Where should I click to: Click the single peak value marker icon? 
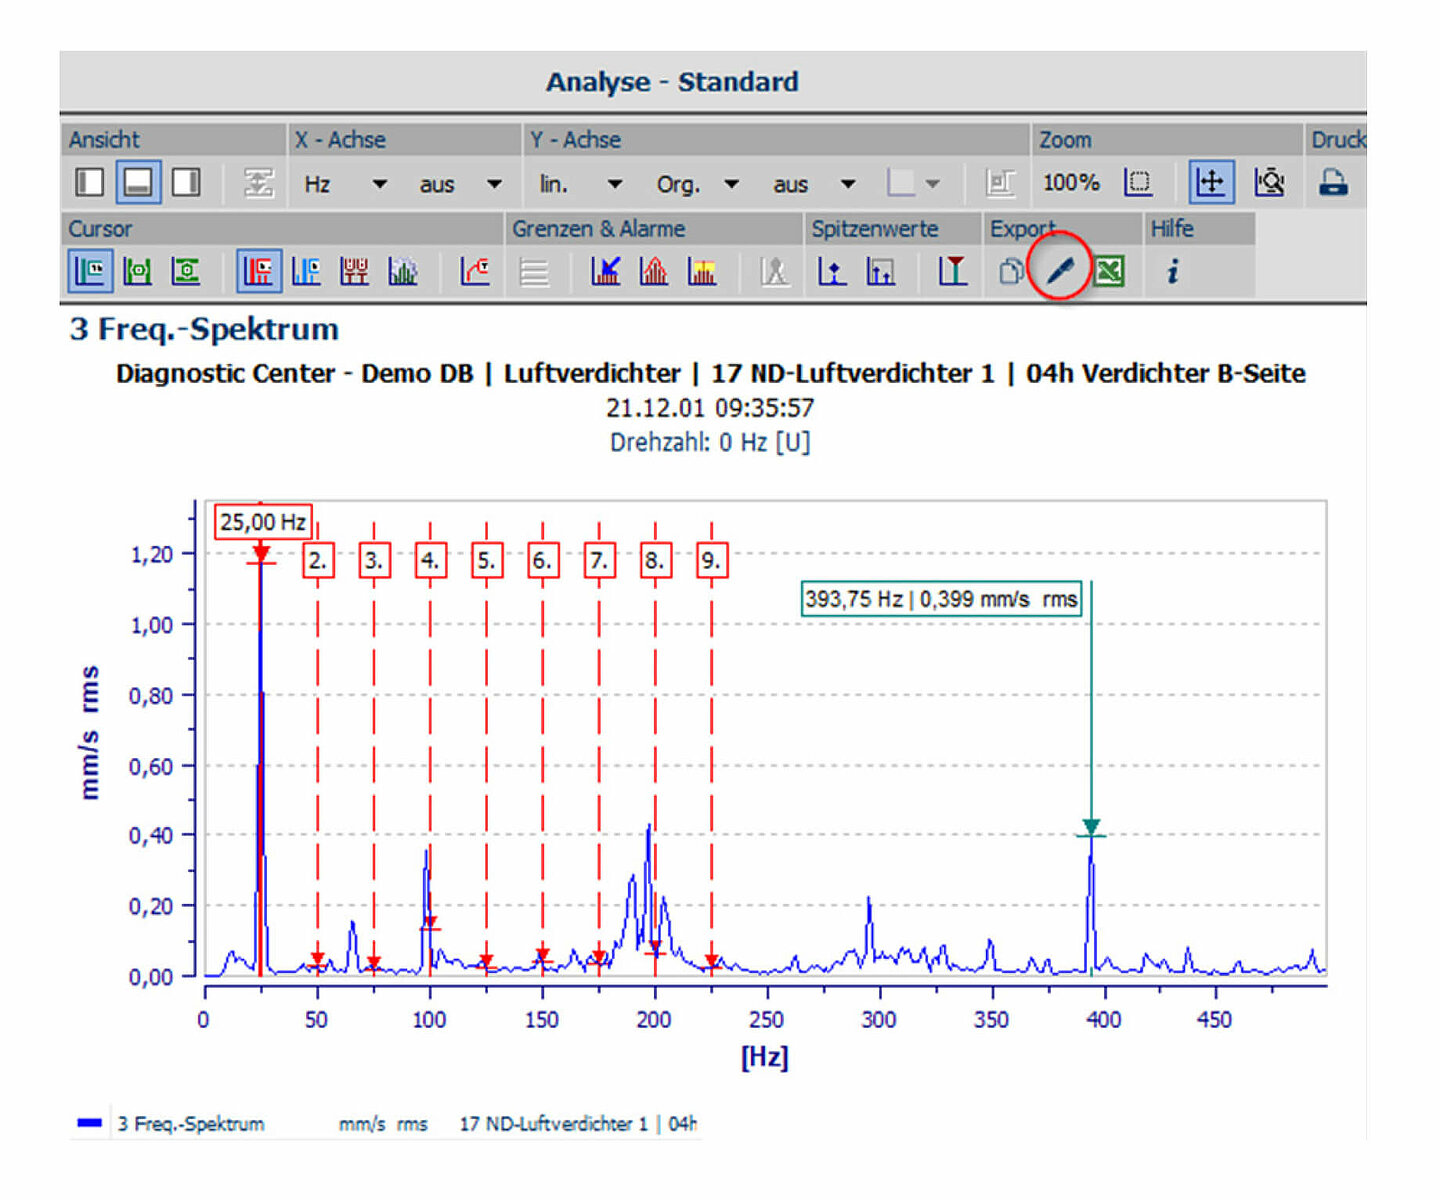833,271
